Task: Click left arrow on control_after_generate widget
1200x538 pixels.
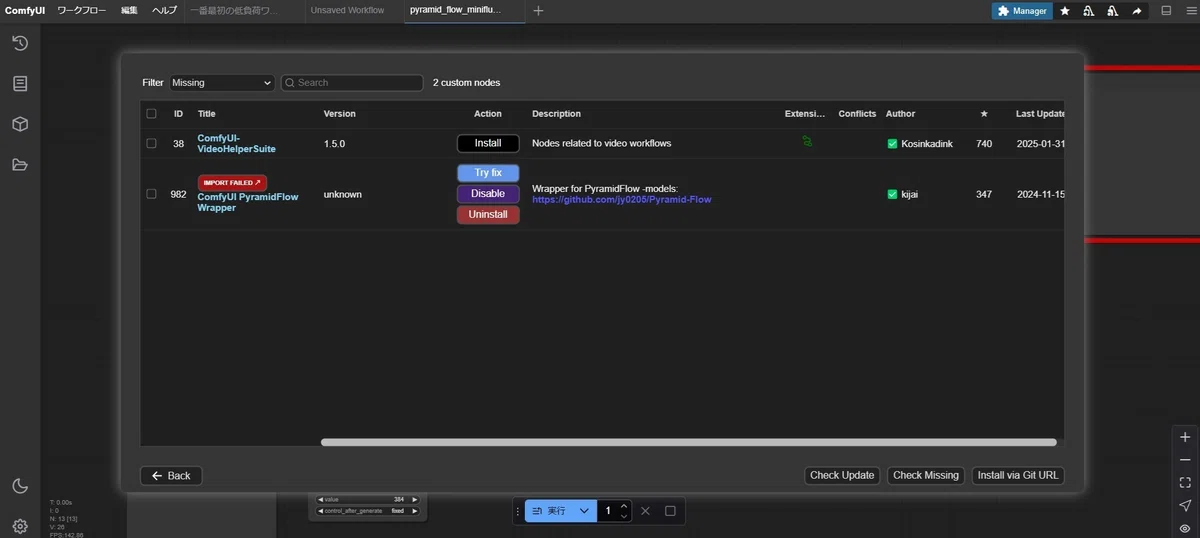Action: (x=320, y=511)
